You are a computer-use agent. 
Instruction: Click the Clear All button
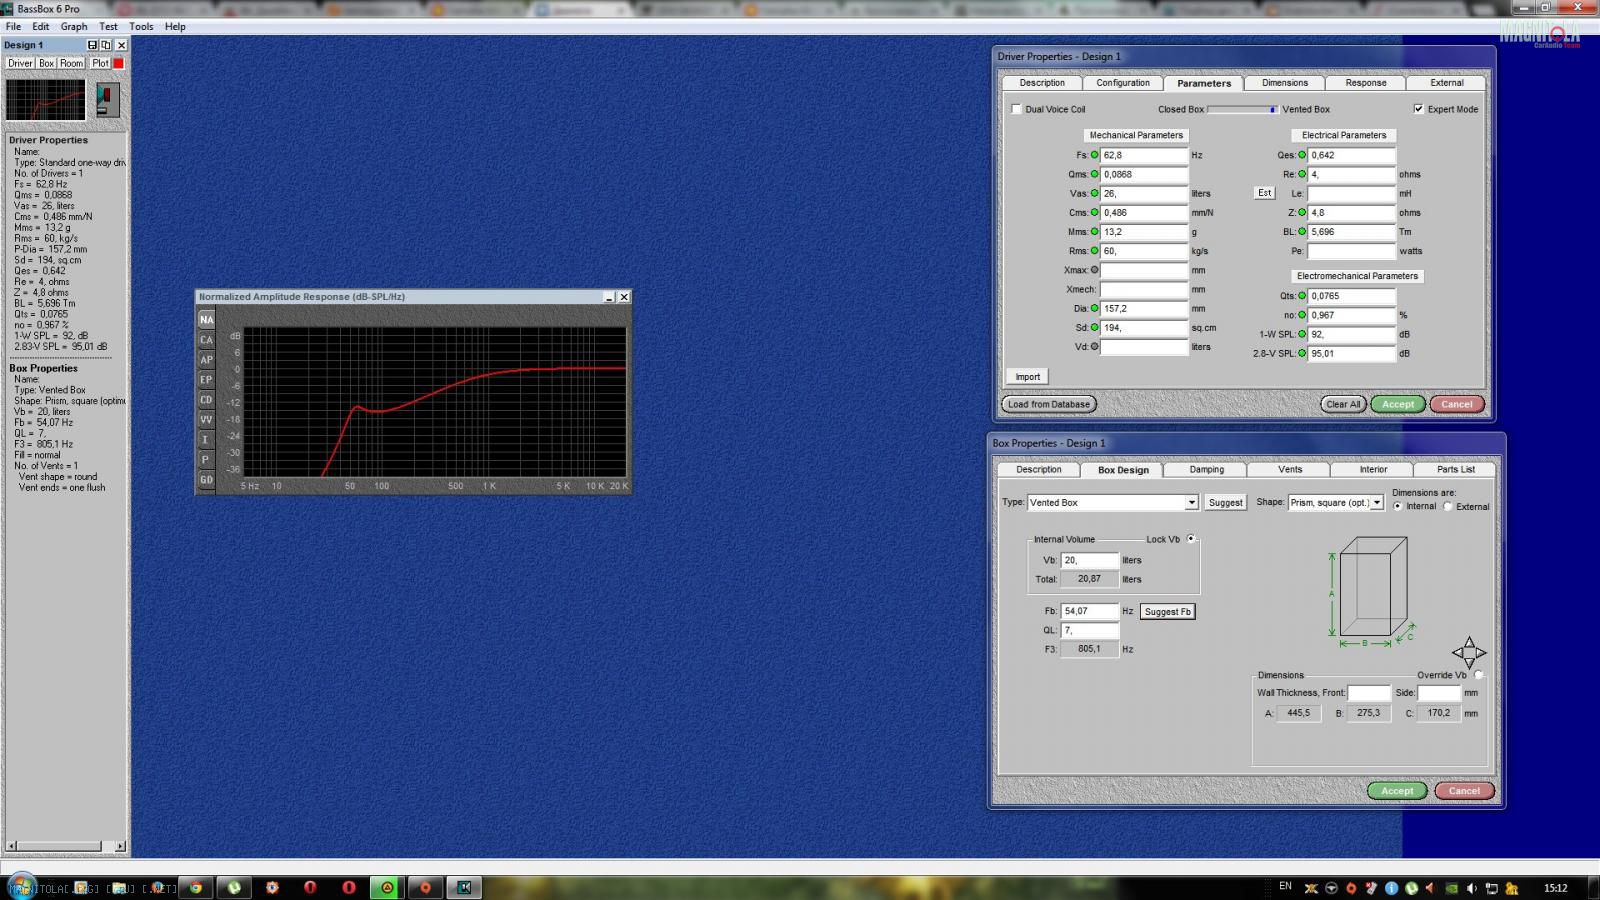pyautogui.click(x=1343, y=404)
